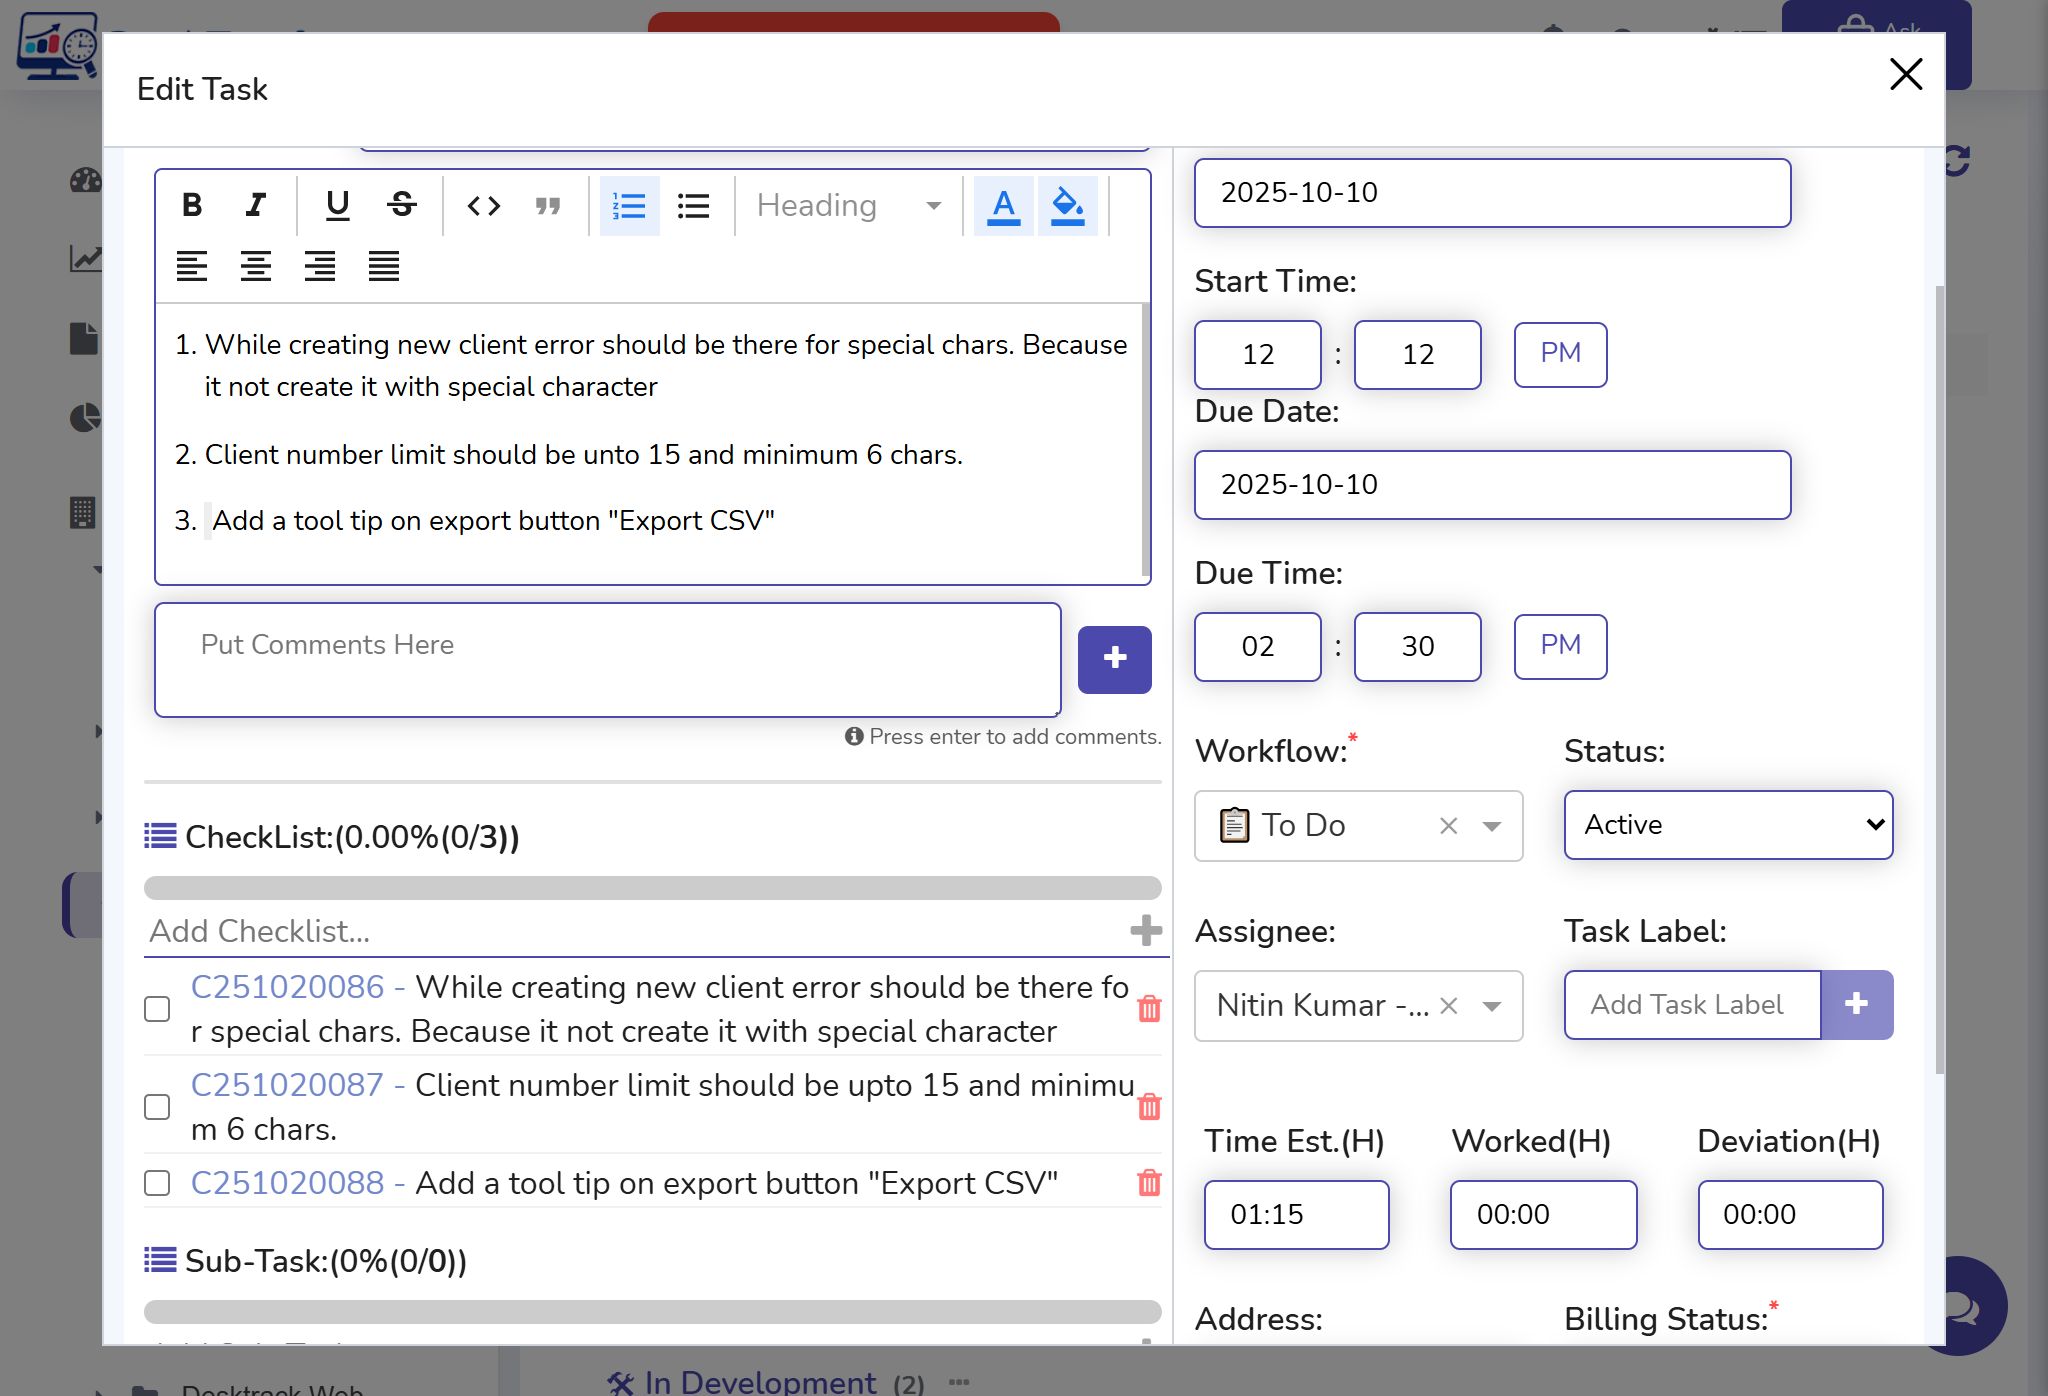Apply italic formatting in editor
The image size is (2048, 1396).
pos(256,205)
